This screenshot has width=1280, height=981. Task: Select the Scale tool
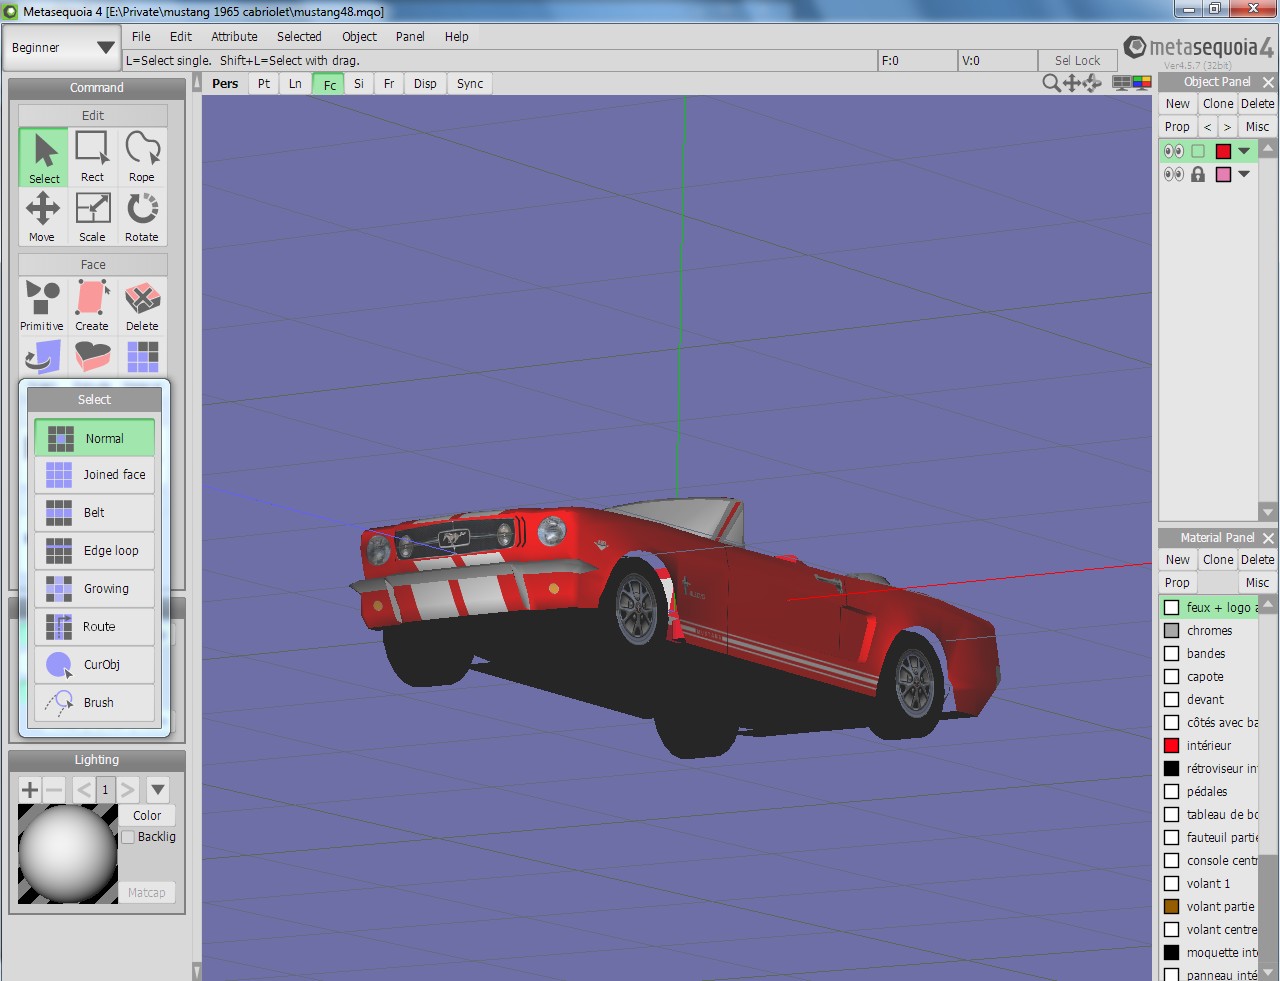(92, 216)
